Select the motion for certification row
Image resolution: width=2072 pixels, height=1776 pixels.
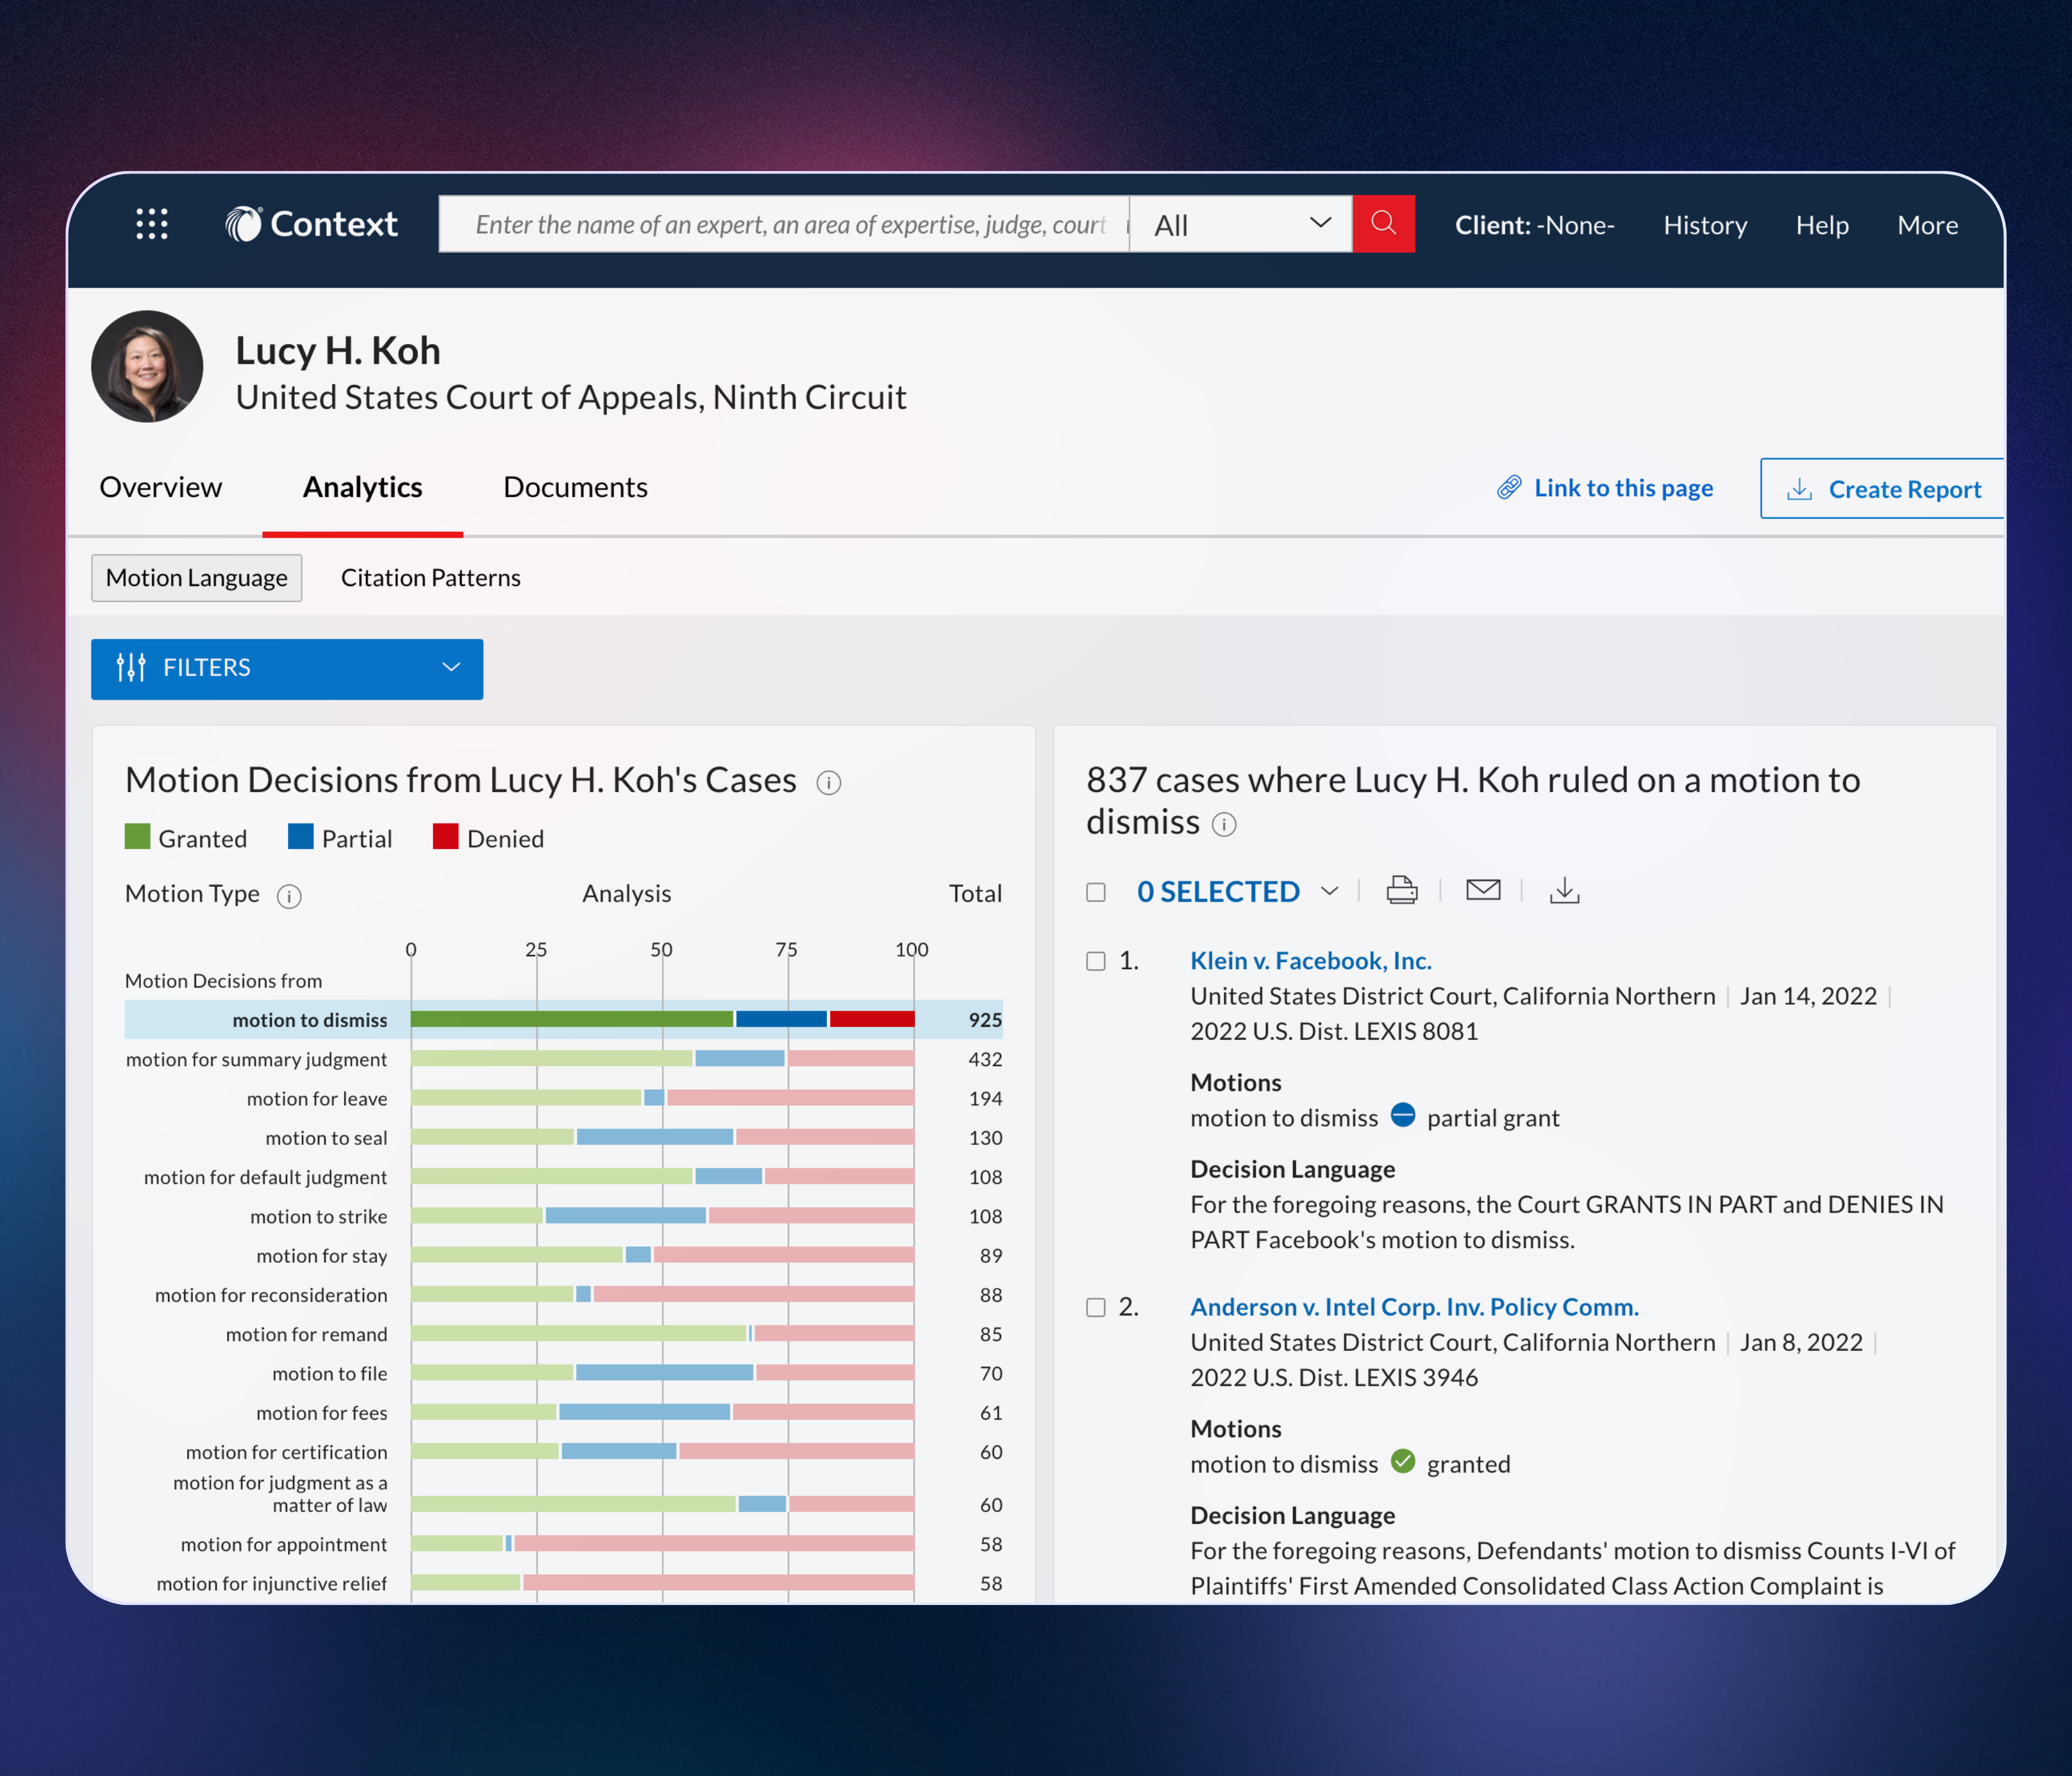pos(563,1452)
